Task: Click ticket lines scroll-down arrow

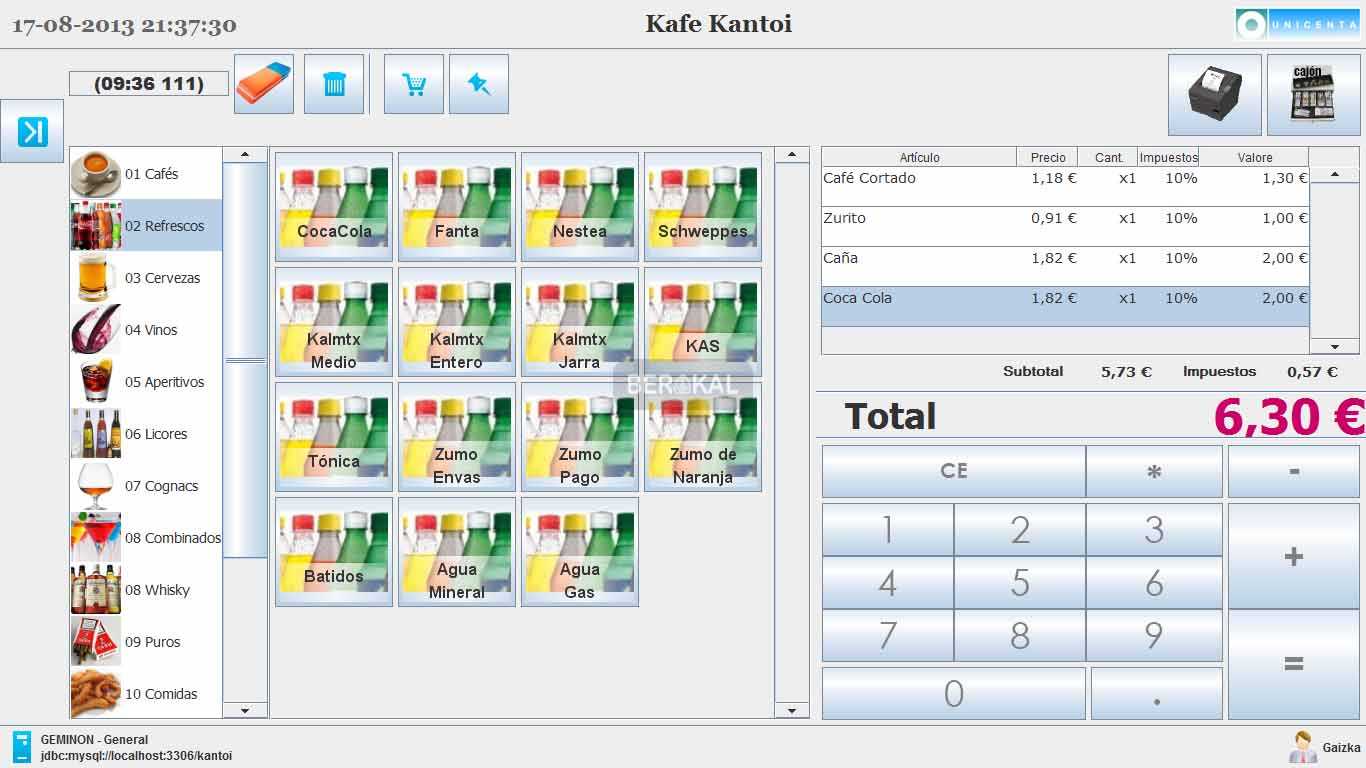Action: 1335,347
